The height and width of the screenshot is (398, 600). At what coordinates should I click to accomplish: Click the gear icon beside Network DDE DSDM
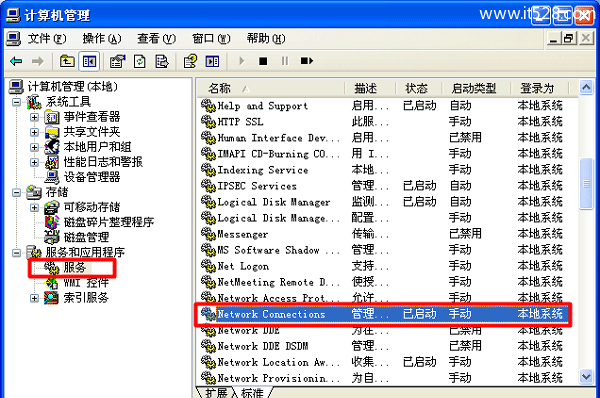pos(208,346)
